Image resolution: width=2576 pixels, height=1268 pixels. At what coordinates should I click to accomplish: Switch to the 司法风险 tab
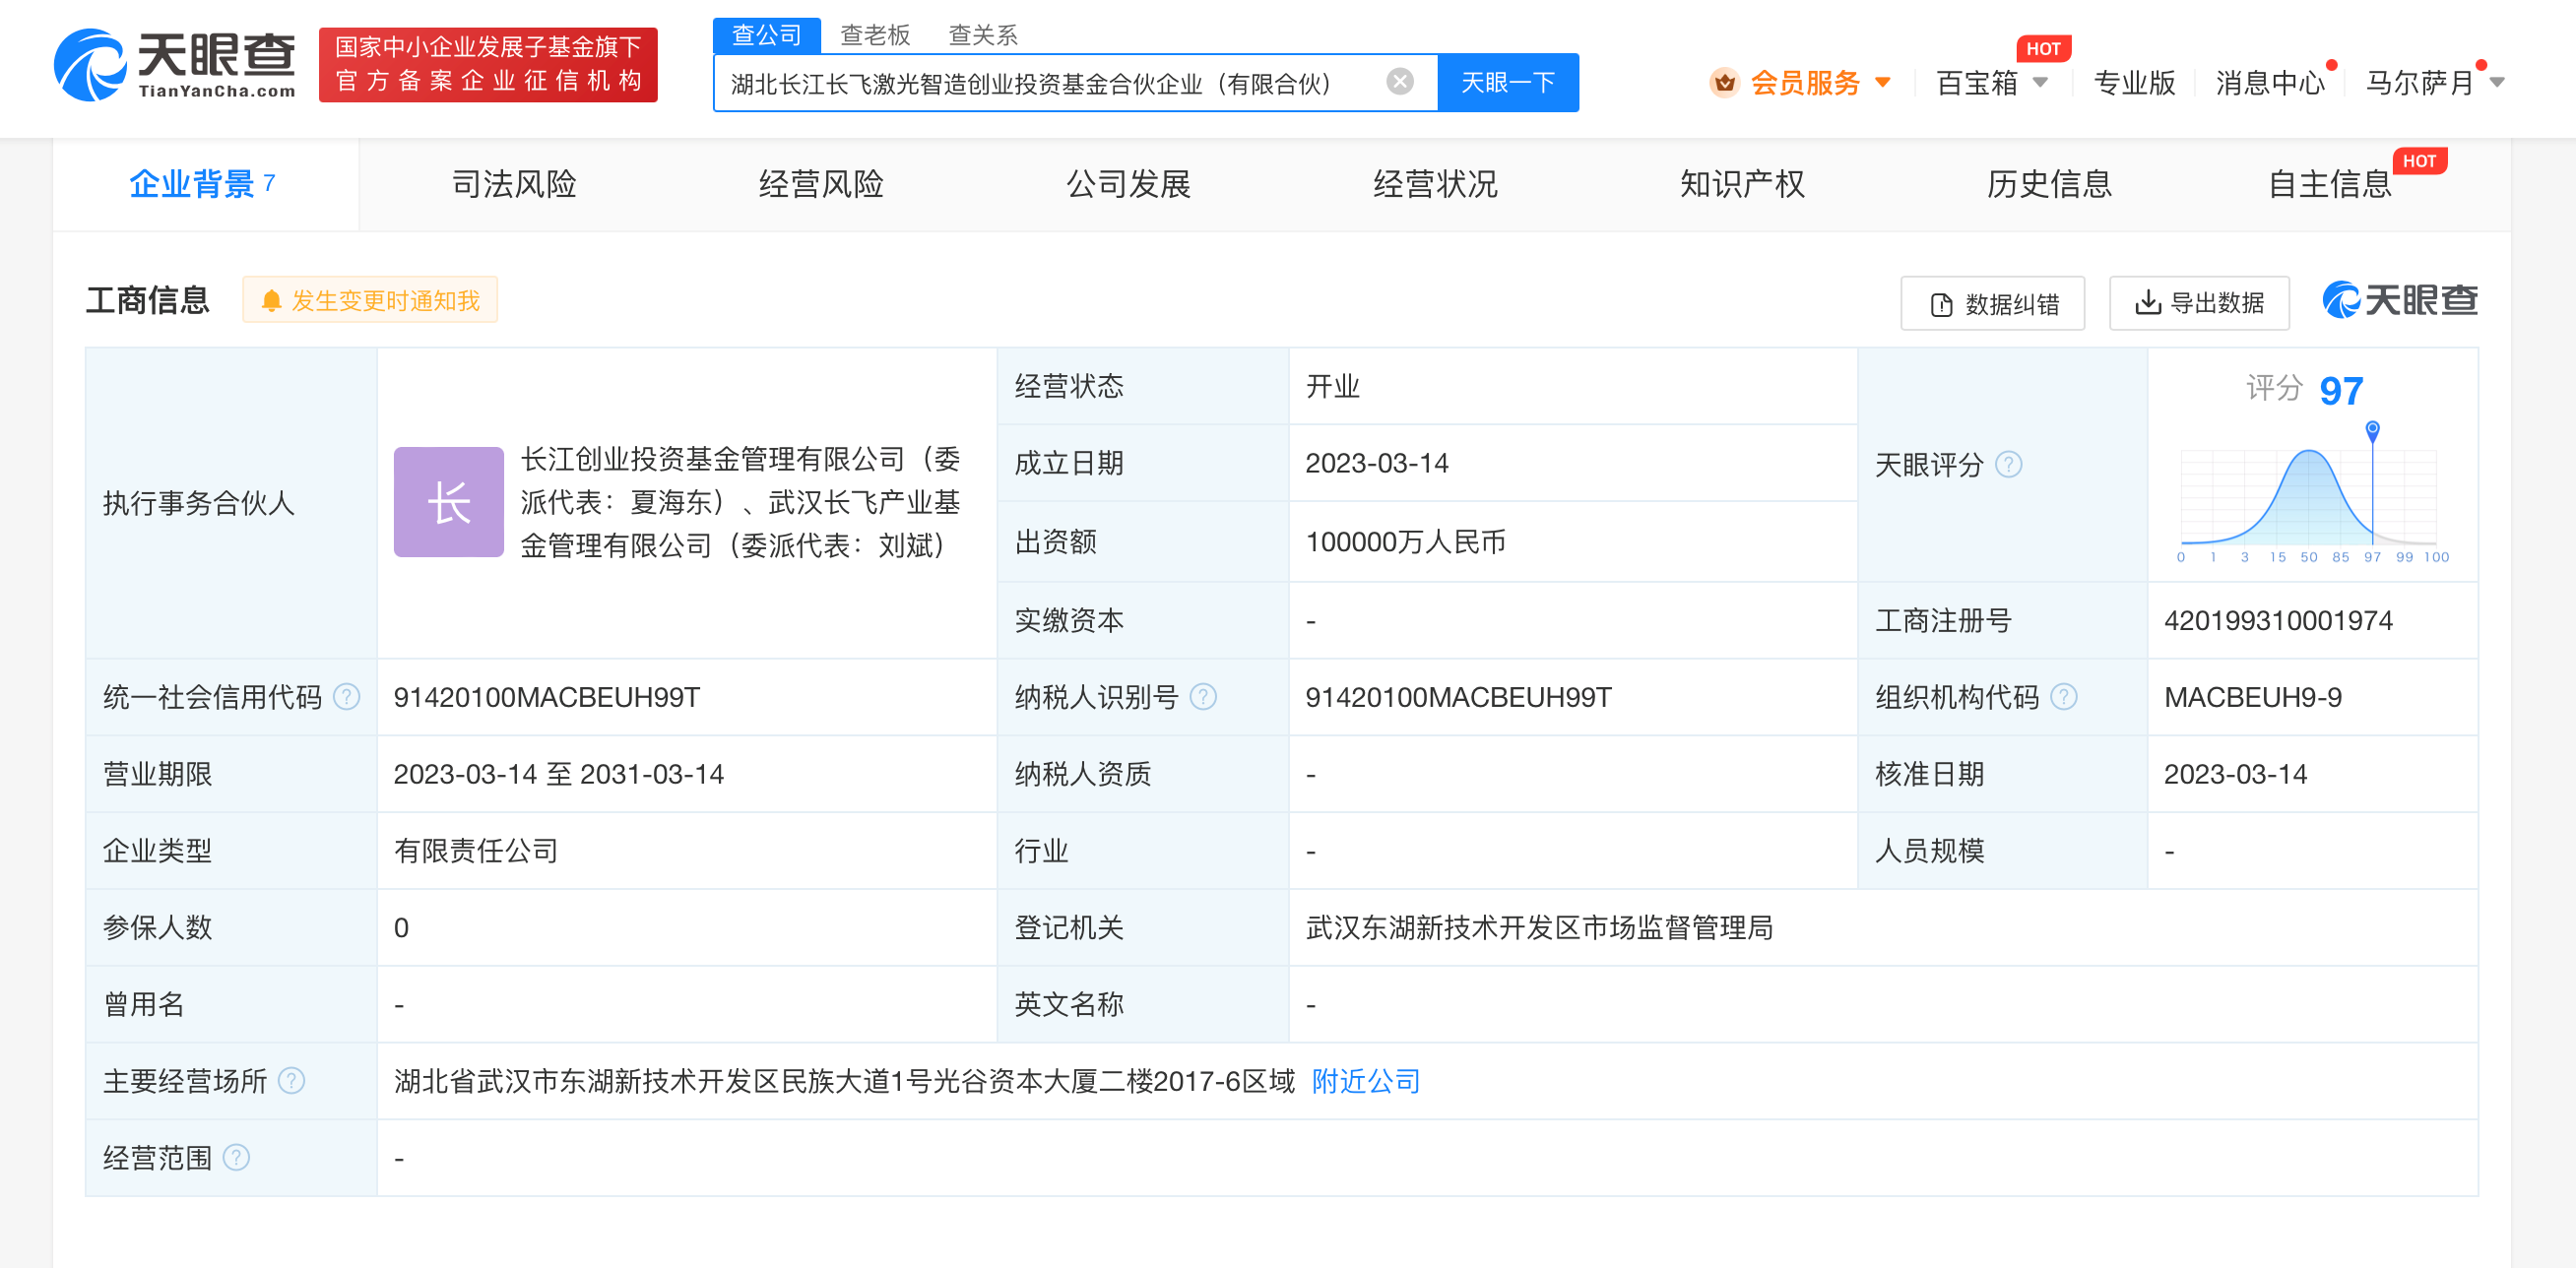tap(514, 184)
